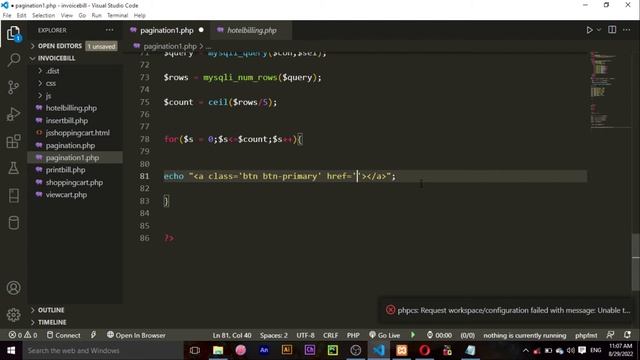Switch to the pagination1.php tab
640x360 pixels.
click(167, 30)
